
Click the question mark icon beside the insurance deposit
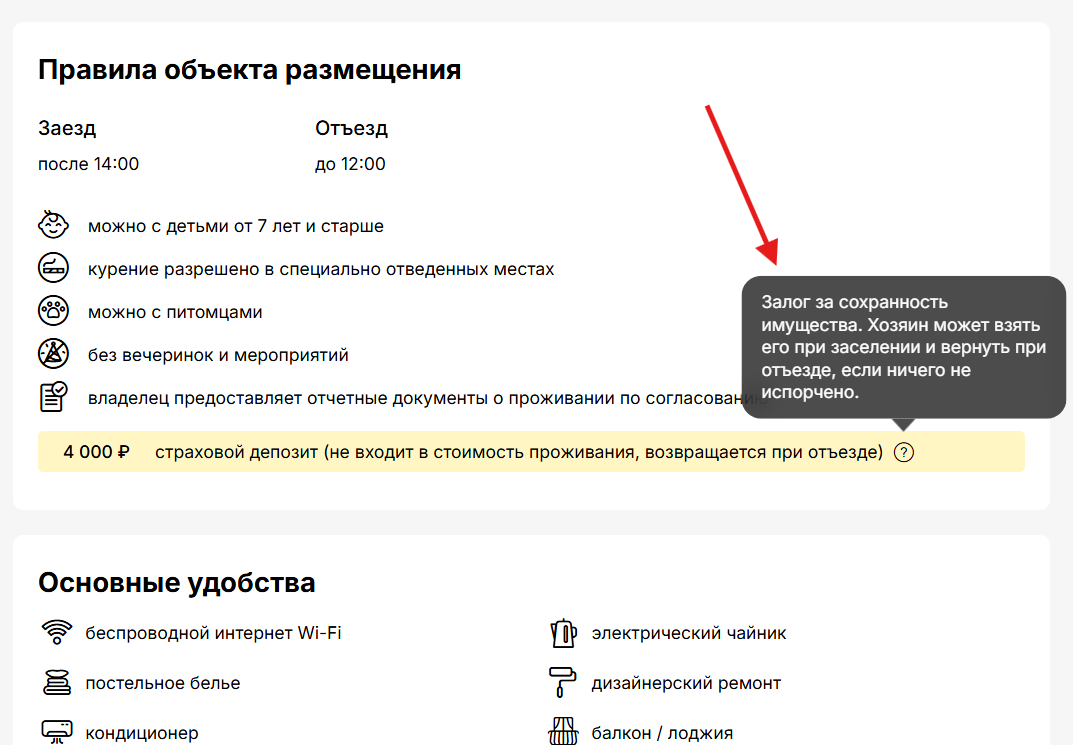click(903, 452)
